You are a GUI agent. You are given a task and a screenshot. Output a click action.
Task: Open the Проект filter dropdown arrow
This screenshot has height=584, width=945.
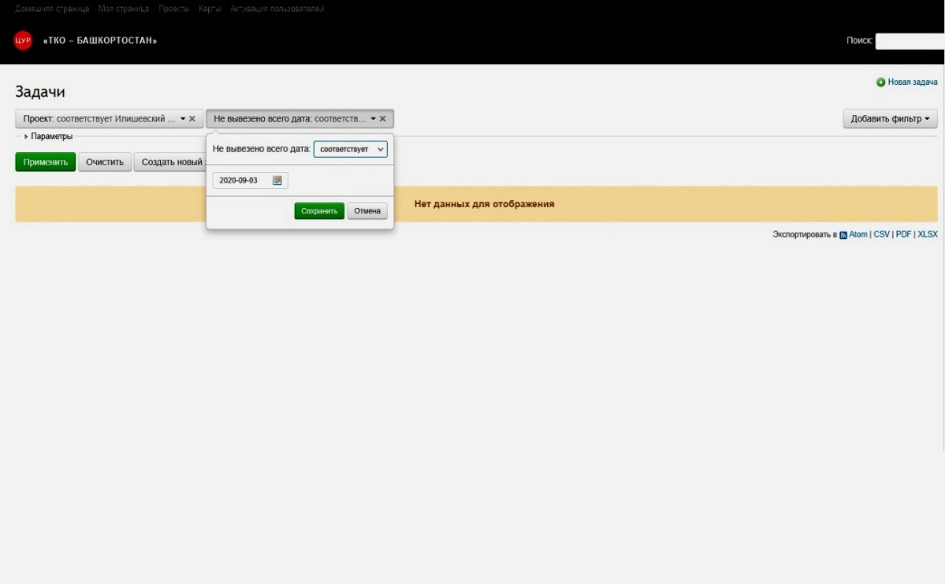183,119
